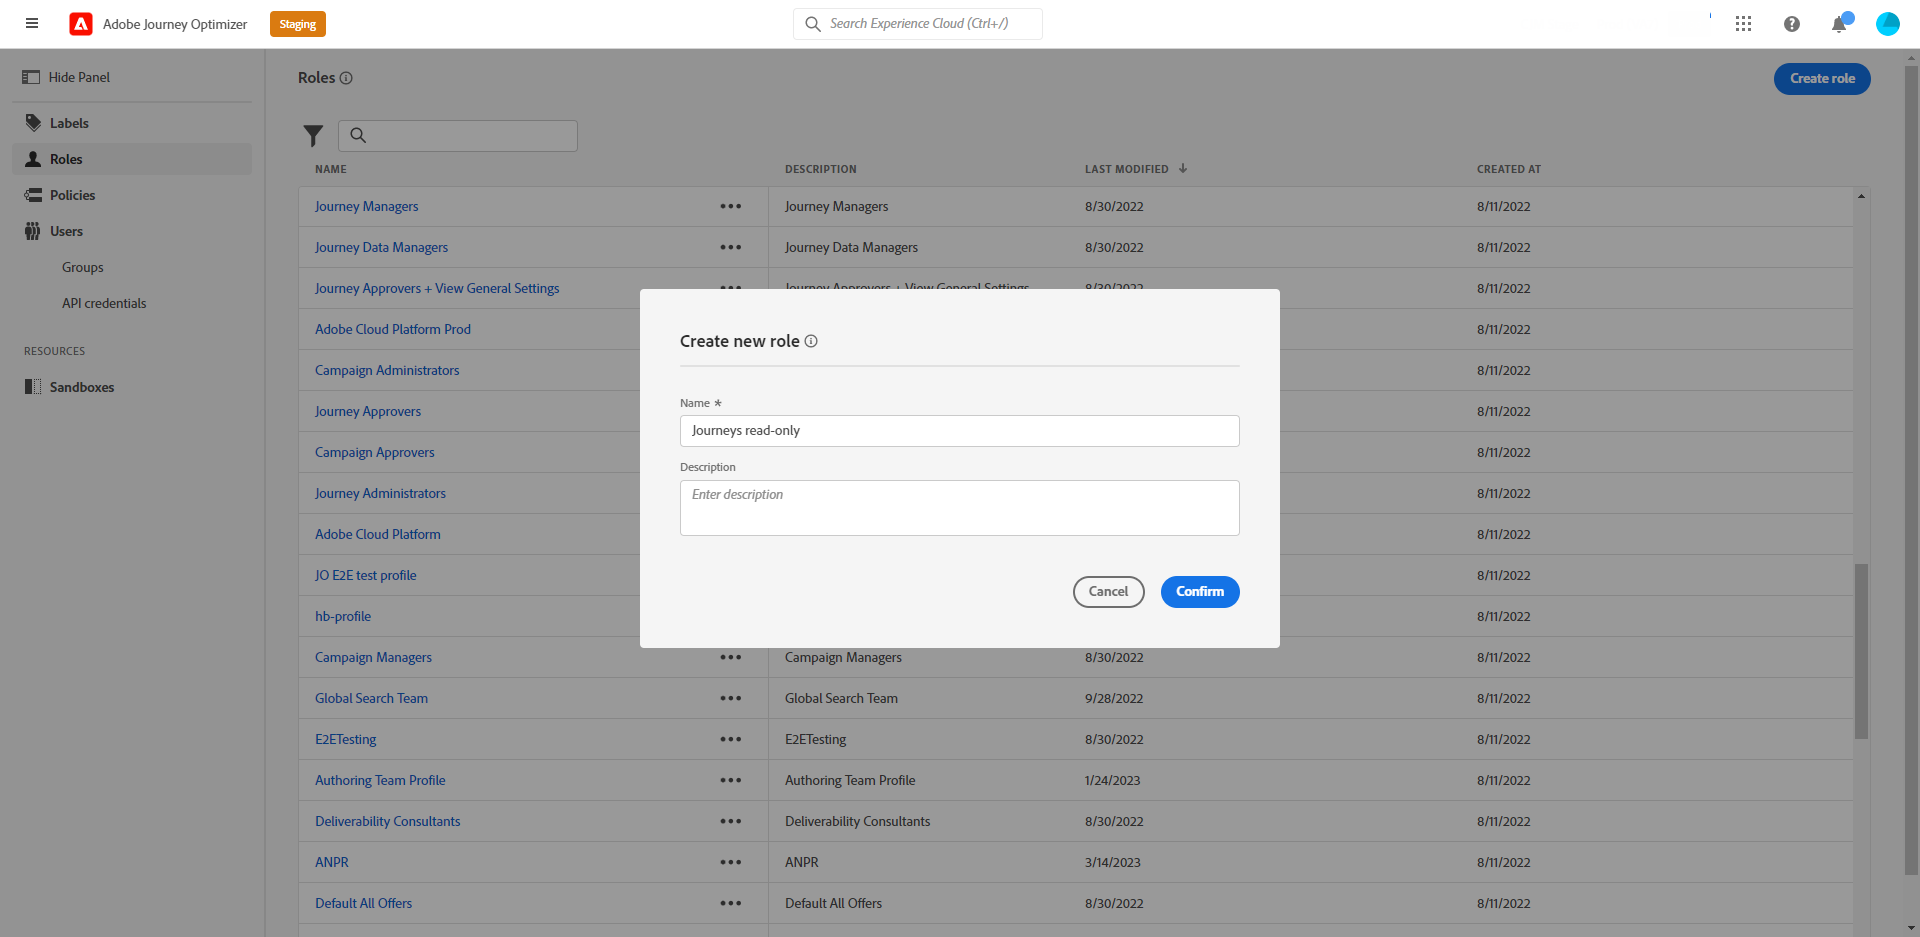Click the 9/28/2022 last modified date
The image size is (1920, 937).
1114,699
